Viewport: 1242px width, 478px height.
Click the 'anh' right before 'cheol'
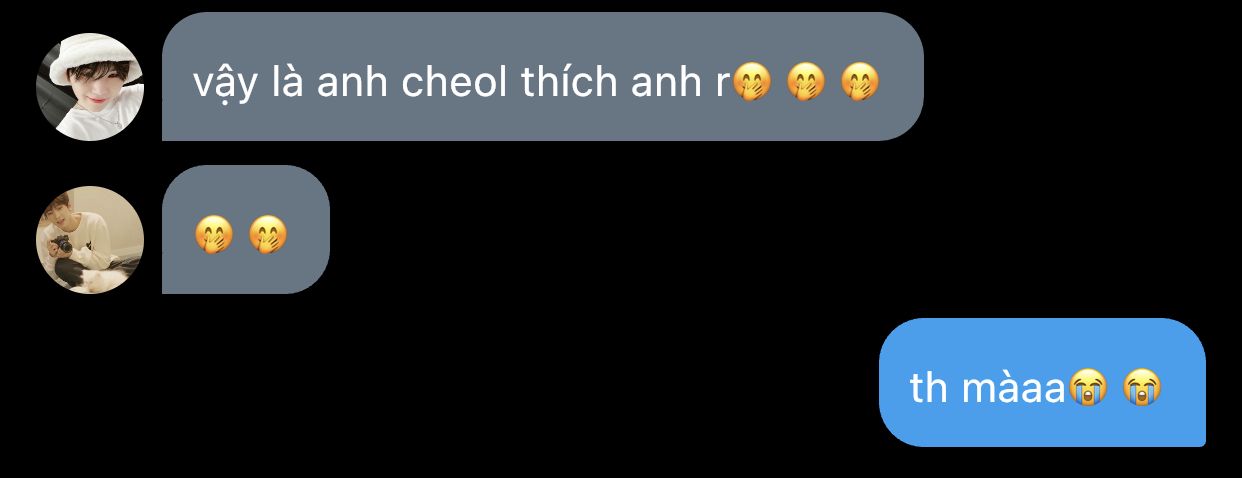click(x=353, y=83)
